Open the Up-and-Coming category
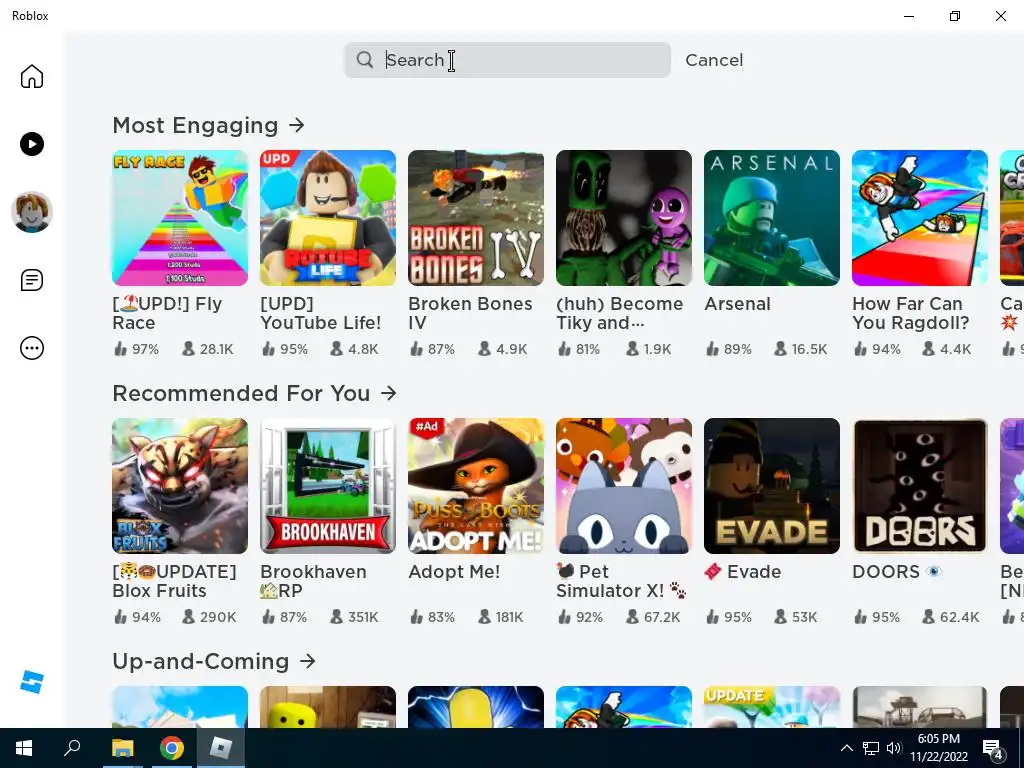The image size is (1024, 768). (214, 661)
